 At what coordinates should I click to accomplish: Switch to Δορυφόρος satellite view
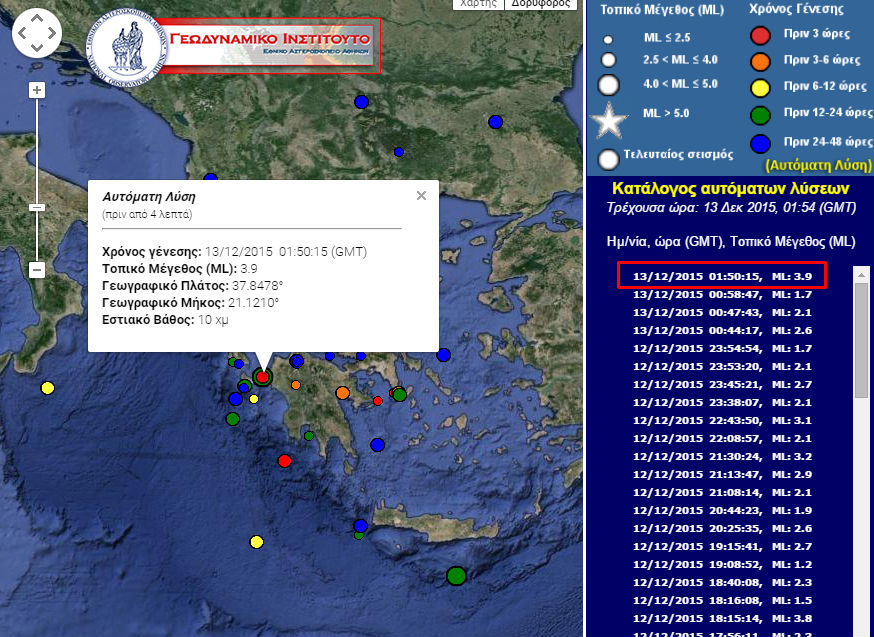click(541, 4)
